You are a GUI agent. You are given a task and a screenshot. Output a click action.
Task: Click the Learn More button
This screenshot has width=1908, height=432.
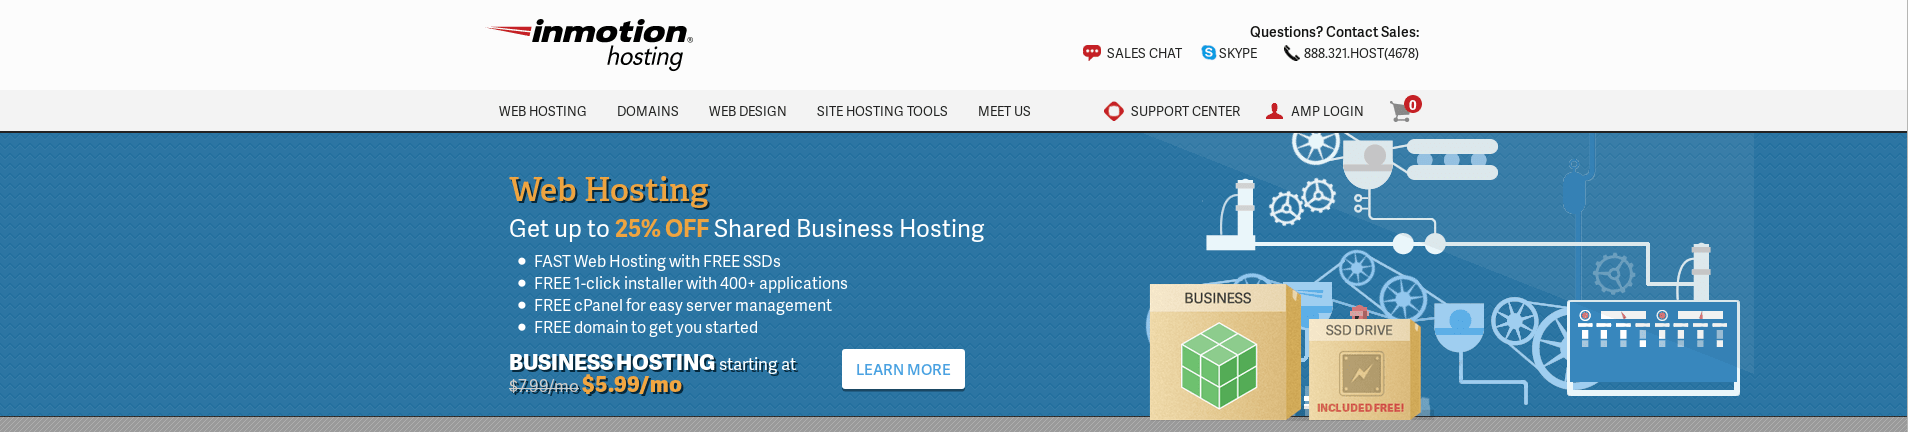pos(903,369)
